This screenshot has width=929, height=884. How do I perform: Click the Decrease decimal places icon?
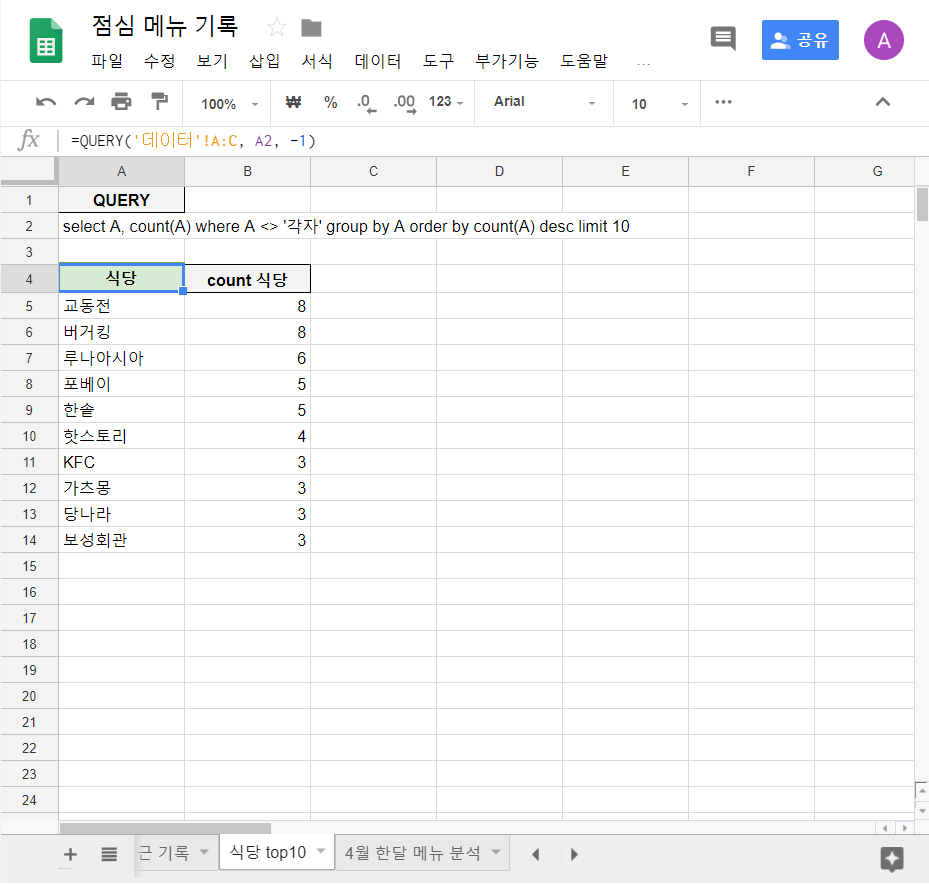click(366, 102)
